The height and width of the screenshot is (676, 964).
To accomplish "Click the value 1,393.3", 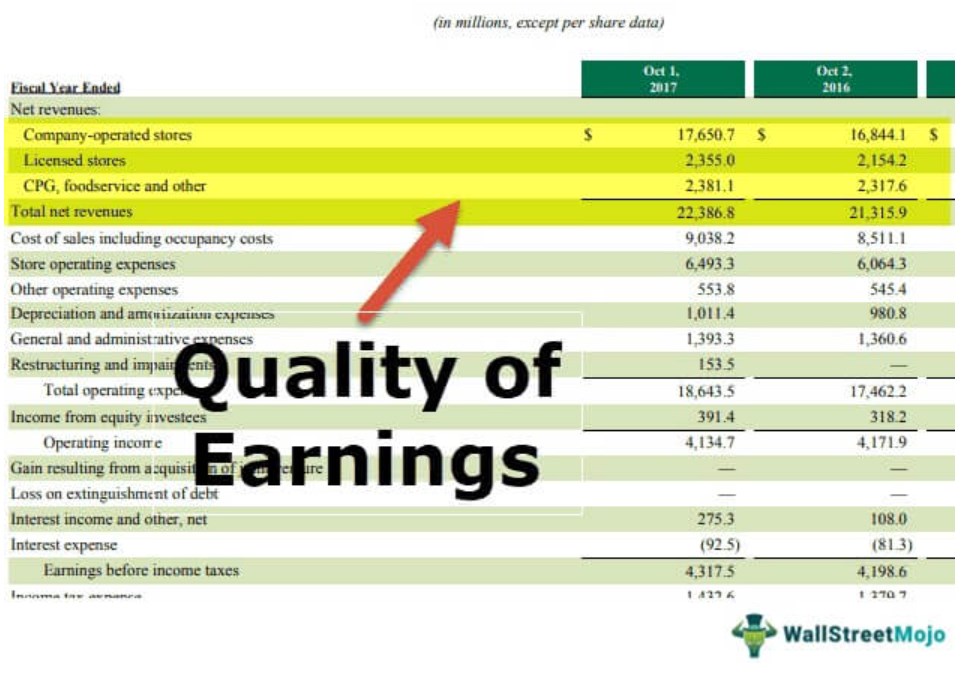I will (710, 339).
